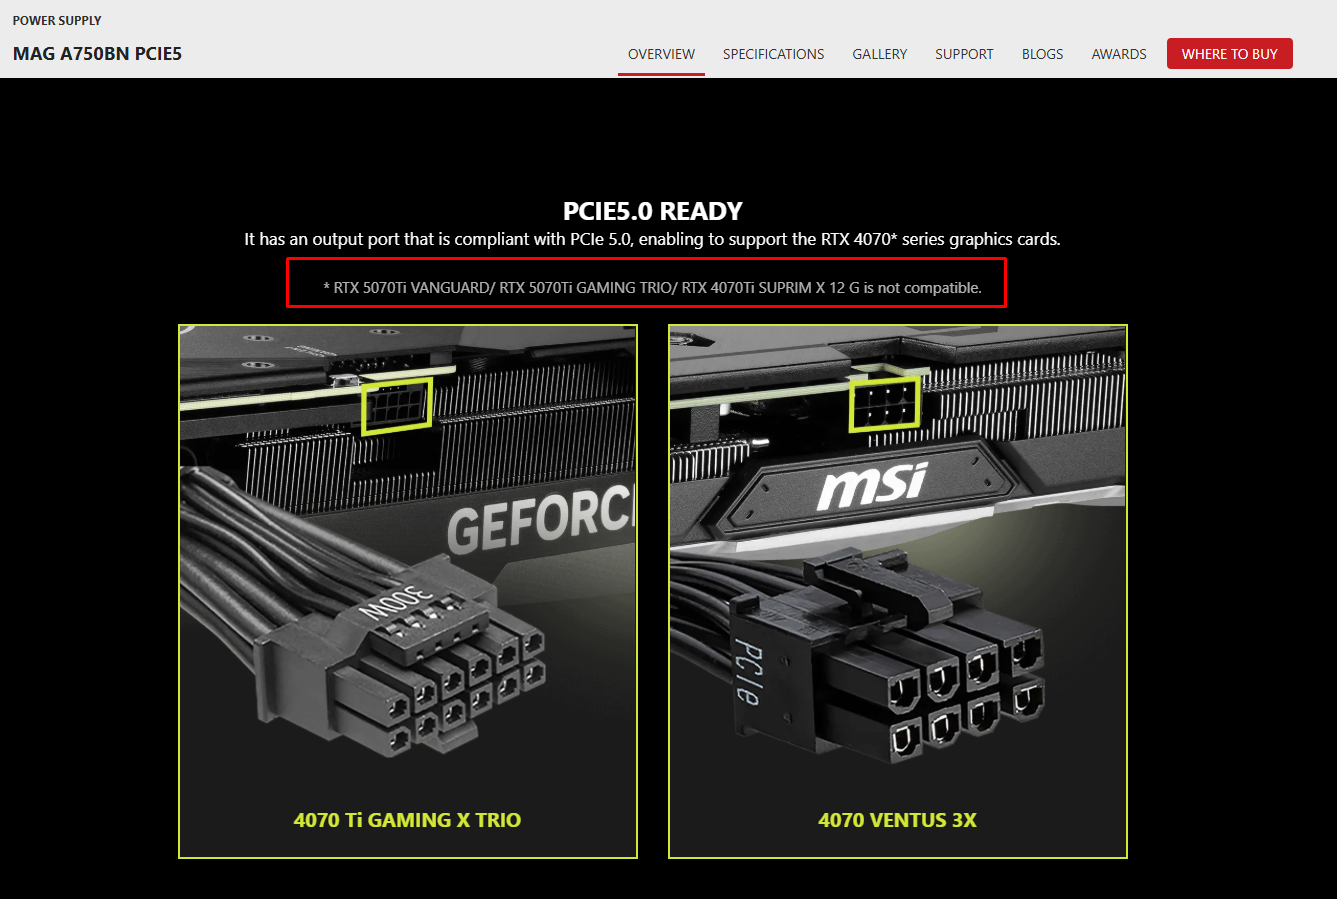Open the Gallery tab

pos(879,54)
